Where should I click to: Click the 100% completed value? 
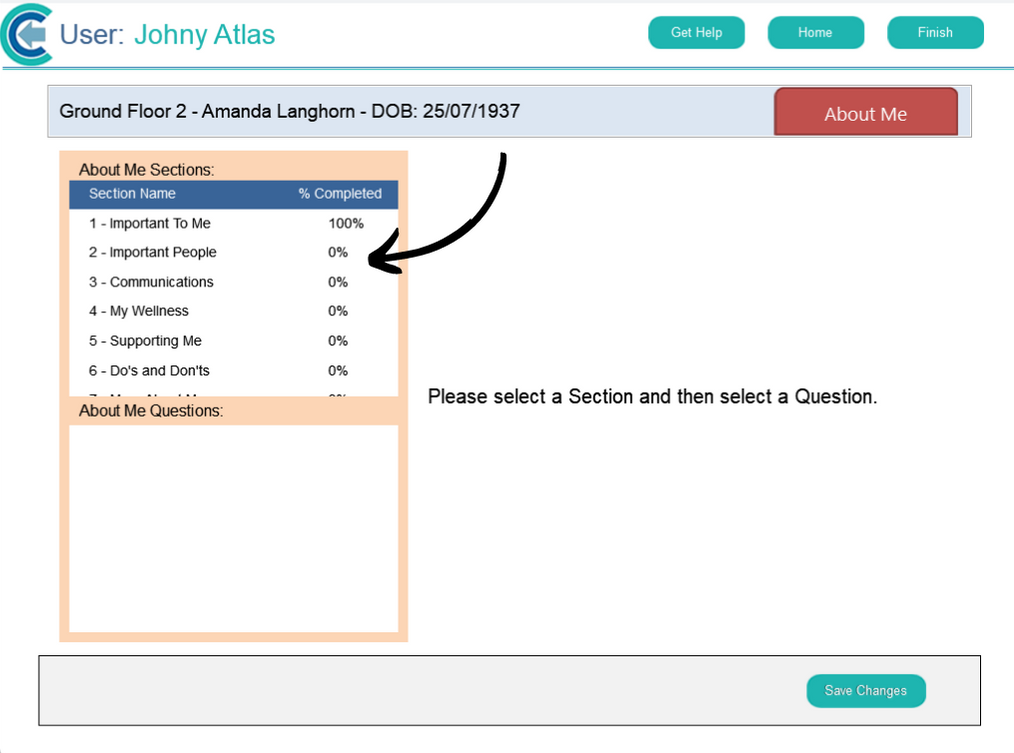tap(345, 224)
